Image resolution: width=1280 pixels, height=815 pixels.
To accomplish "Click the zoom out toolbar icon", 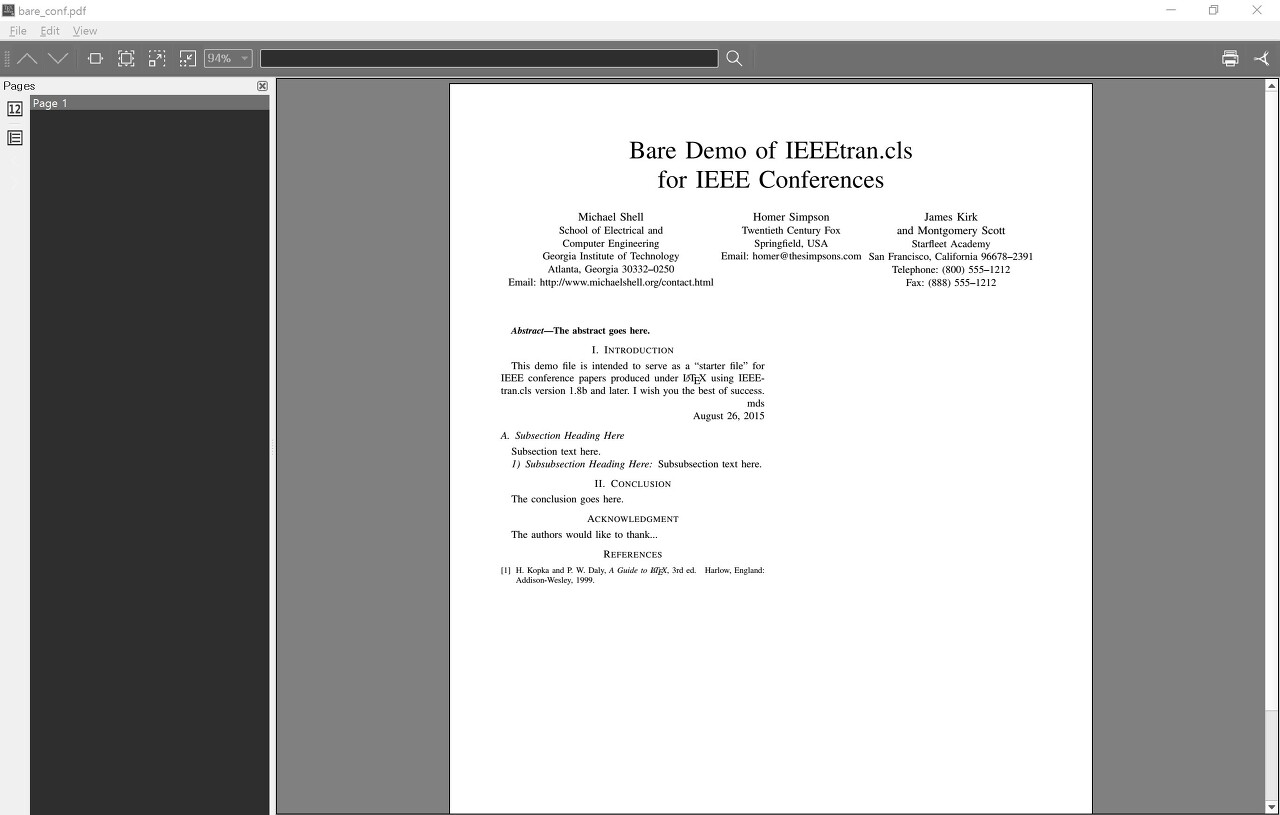I will pyautogui.click(x=188, y=59).
